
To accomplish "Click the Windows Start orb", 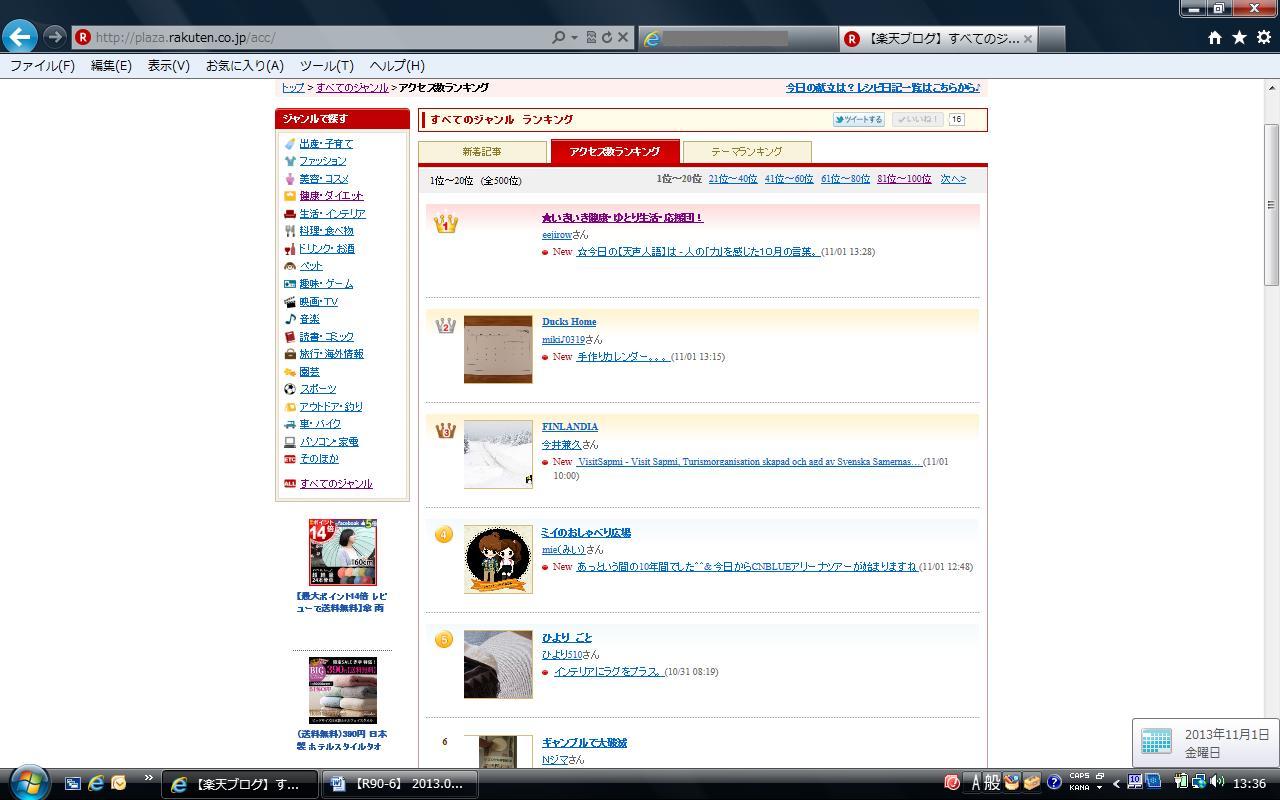I will (x=28, y=782).
